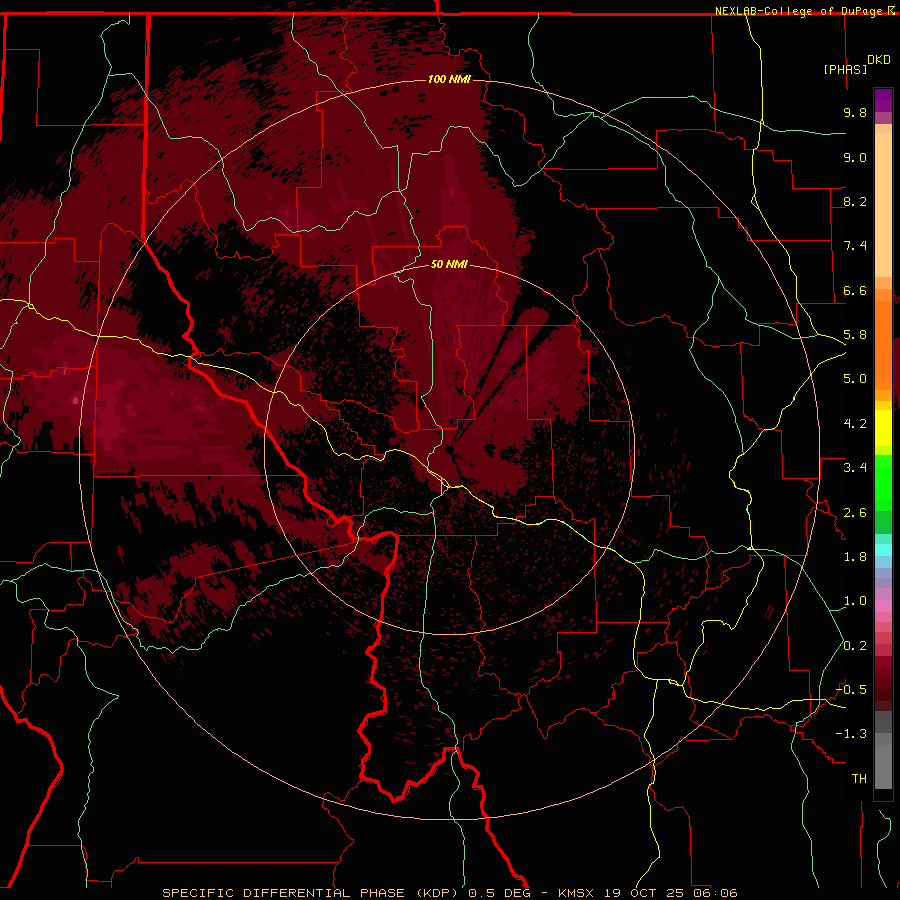Click the 7.4 scale value

tap(855, 246)
